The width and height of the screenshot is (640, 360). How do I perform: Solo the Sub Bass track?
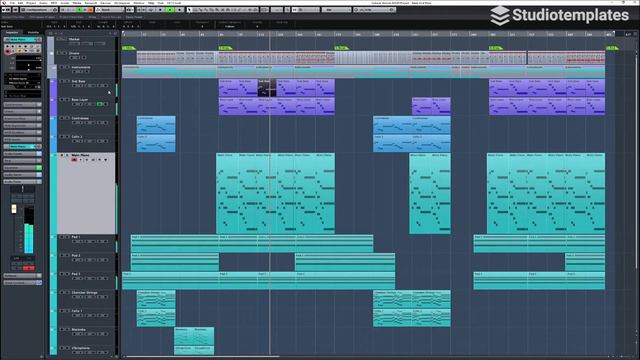coord(67,81)
